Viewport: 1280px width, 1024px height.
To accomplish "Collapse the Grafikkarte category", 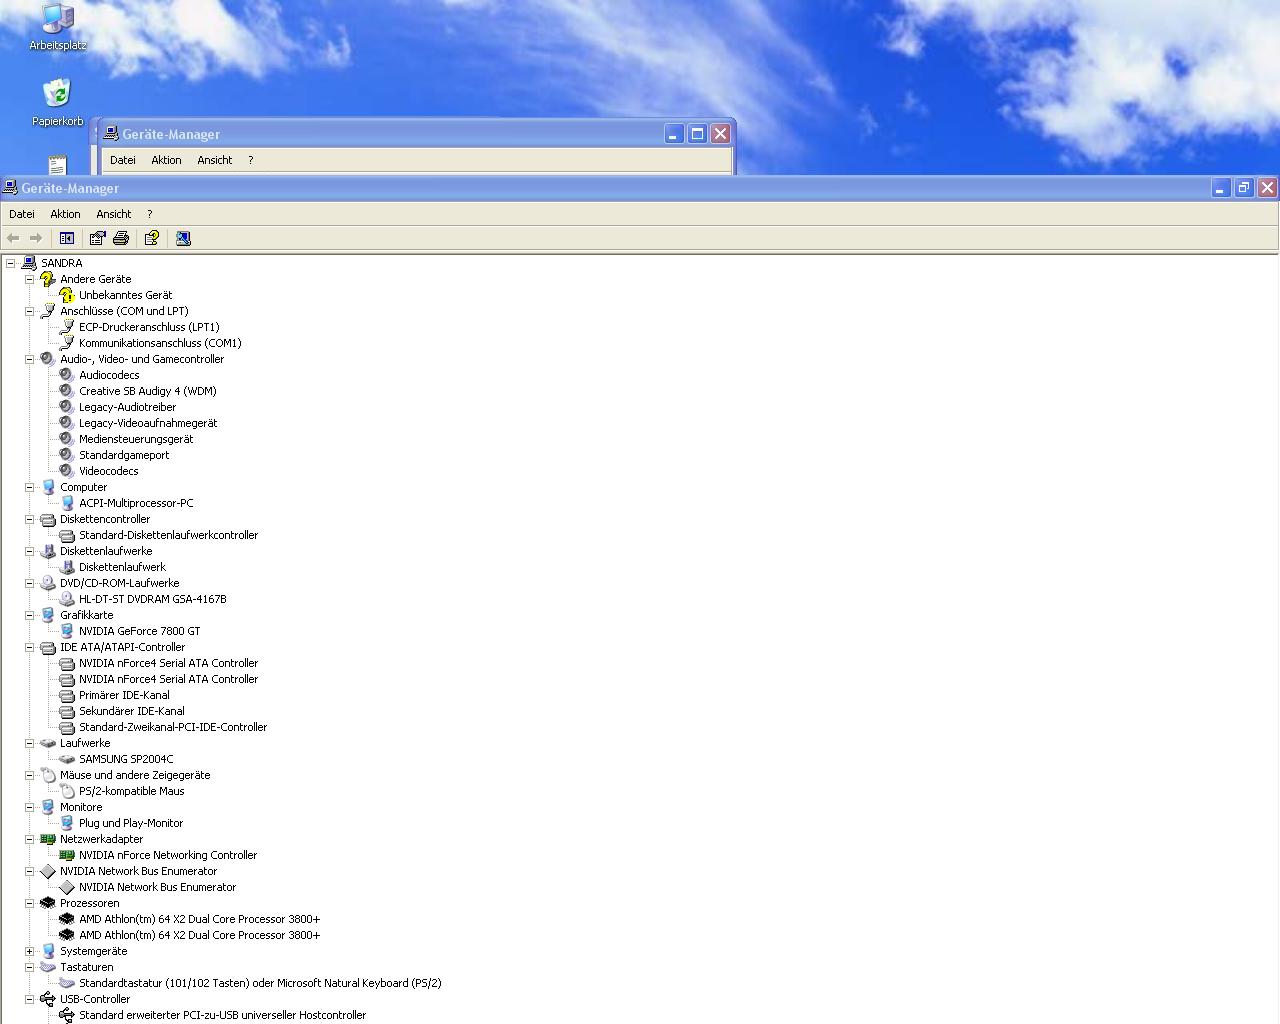I will point(29,615).
